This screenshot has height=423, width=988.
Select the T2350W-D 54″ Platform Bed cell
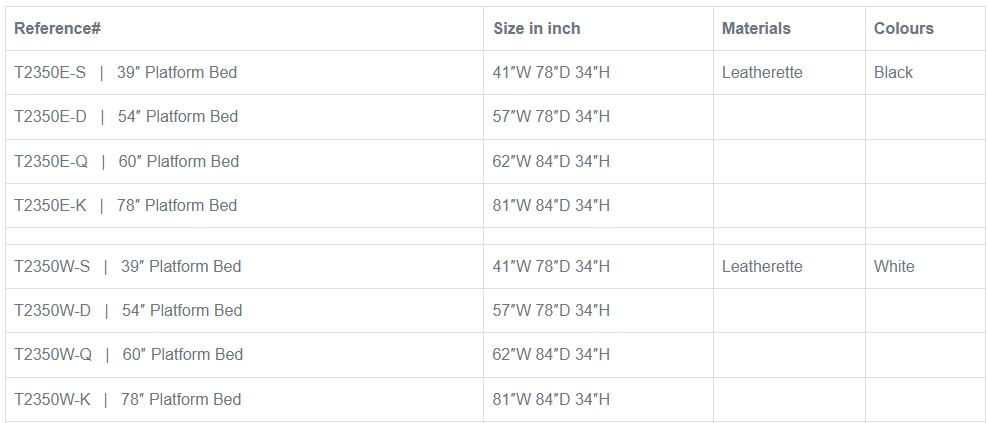point(128,310)
